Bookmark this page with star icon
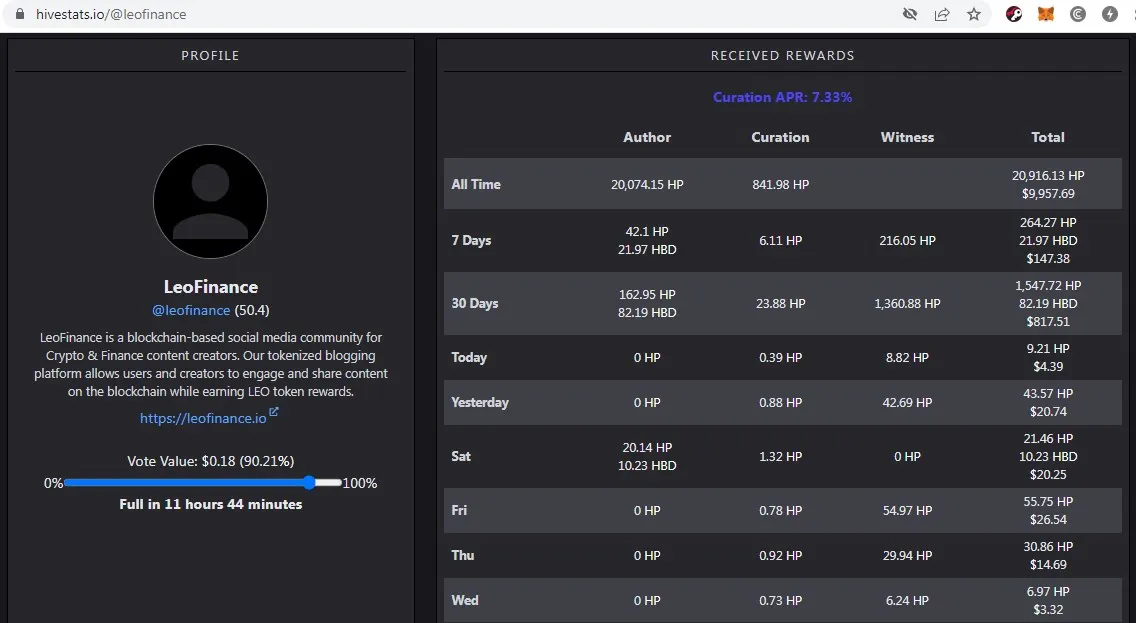This screenshot has width=1136, height=623. [974, 14]
